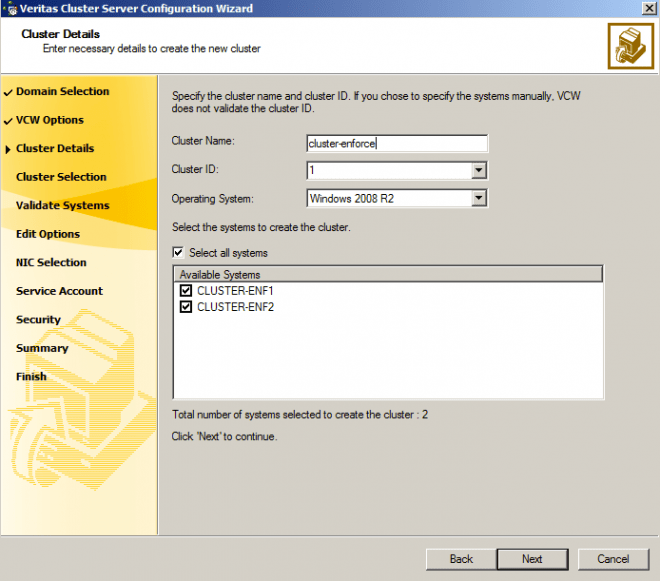
Task: Click the Cluster Details current-step arrow
Action: 8,149
